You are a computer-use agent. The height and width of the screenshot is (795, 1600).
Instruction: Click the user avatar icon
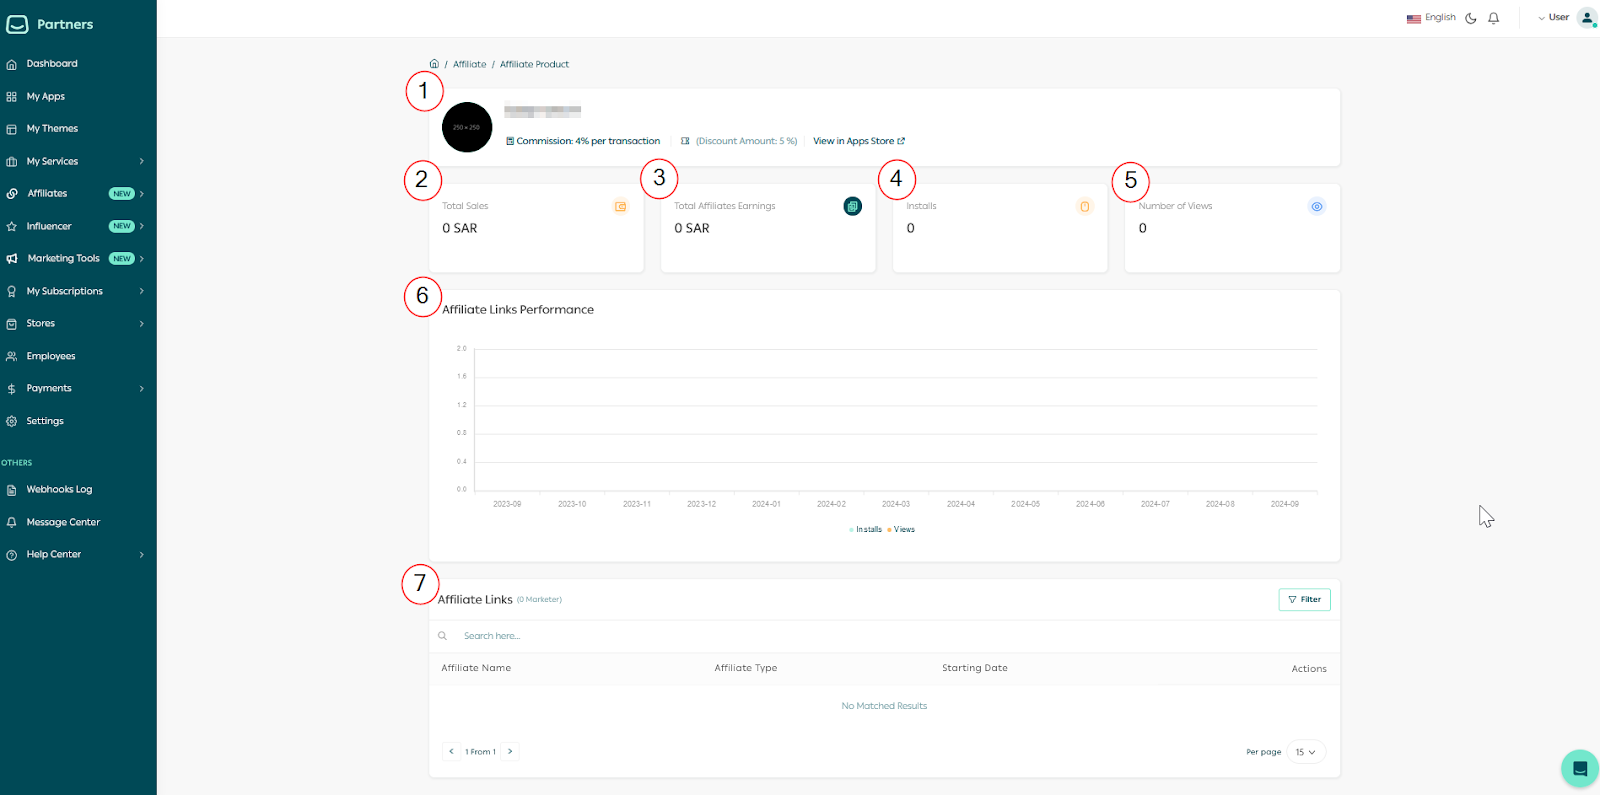[x=1586, y=18]
